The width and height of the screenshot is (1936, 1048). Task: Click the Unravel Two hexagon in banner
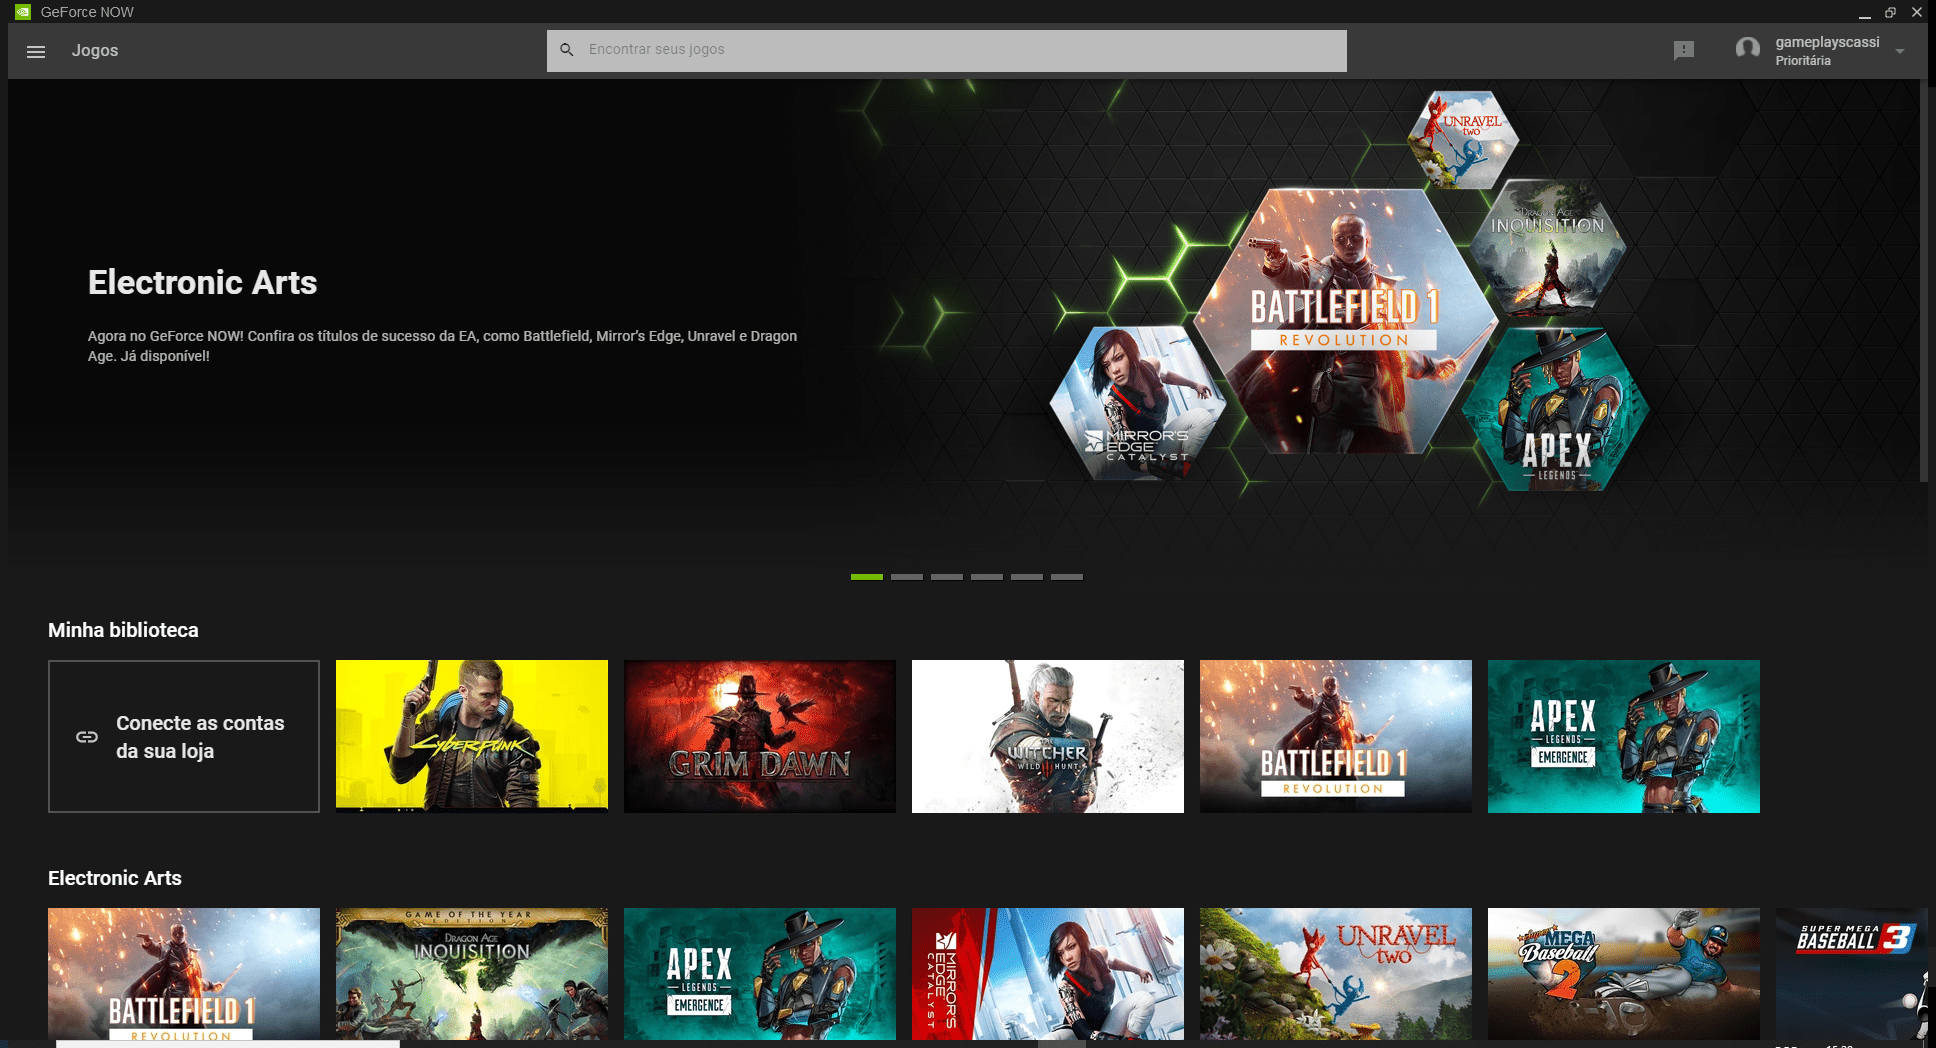(x=1463, y=139)
